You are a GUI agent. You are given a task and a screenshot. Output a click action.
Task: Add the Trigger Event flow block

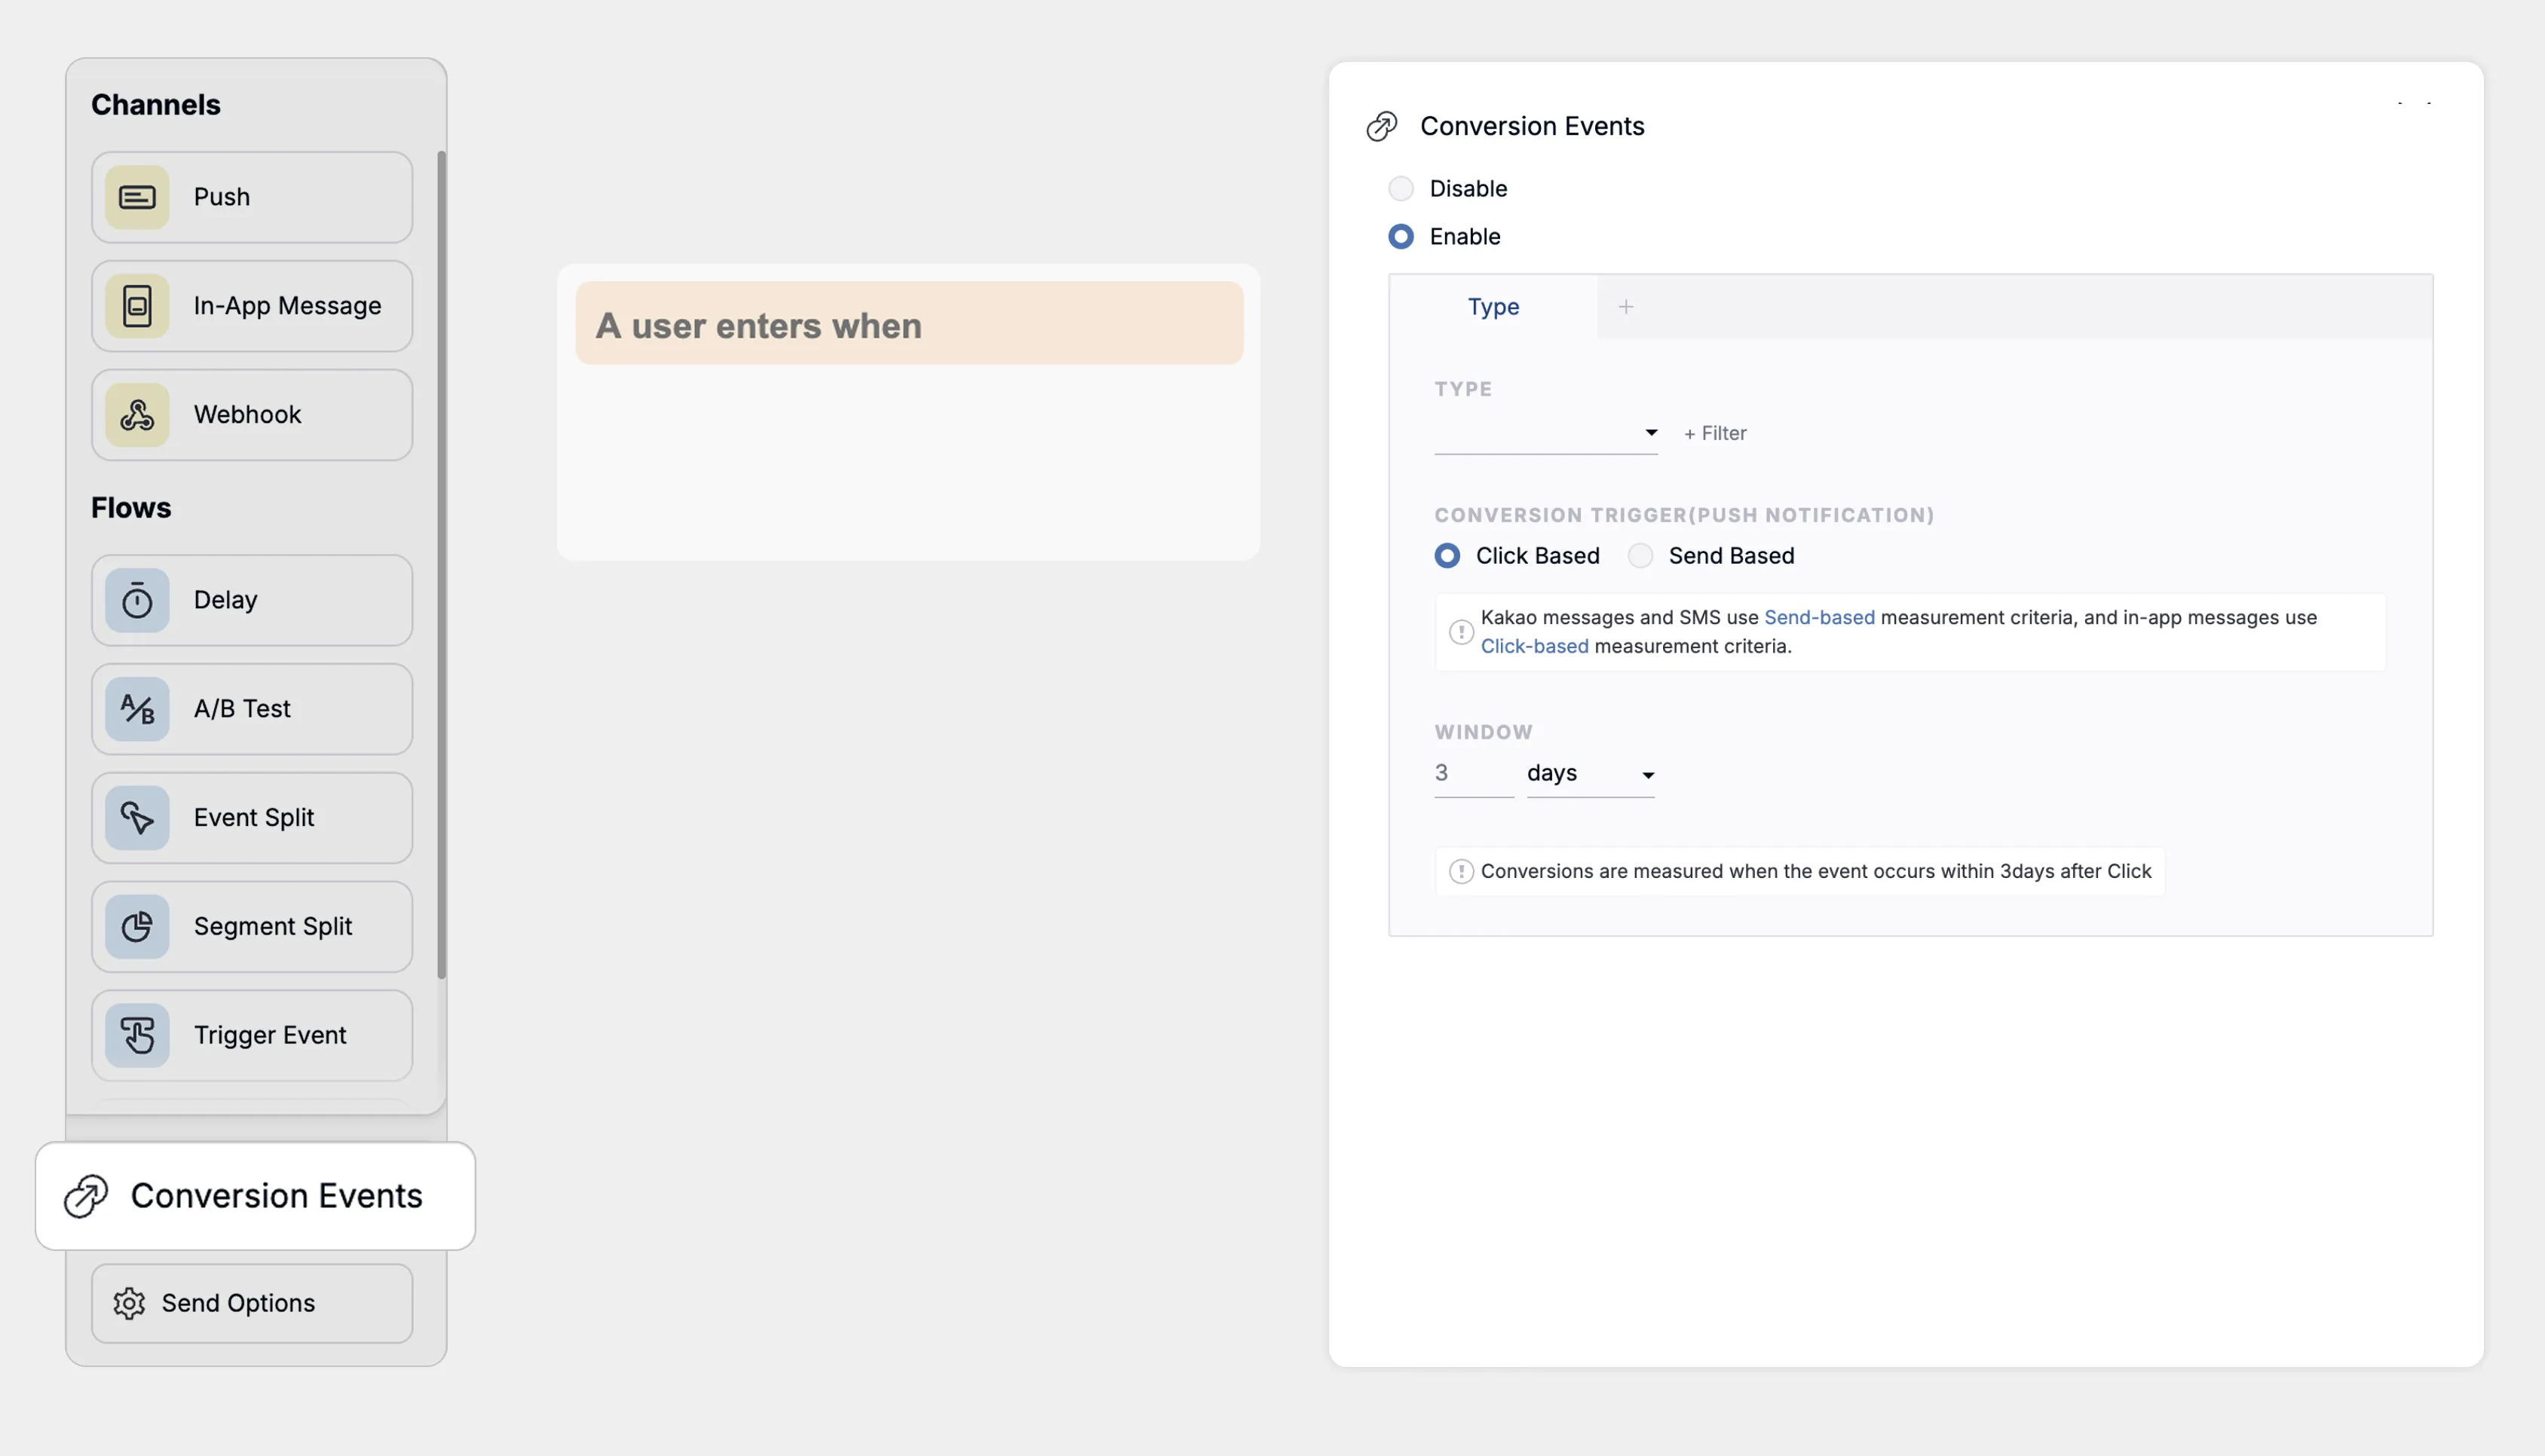(252, 1036)
